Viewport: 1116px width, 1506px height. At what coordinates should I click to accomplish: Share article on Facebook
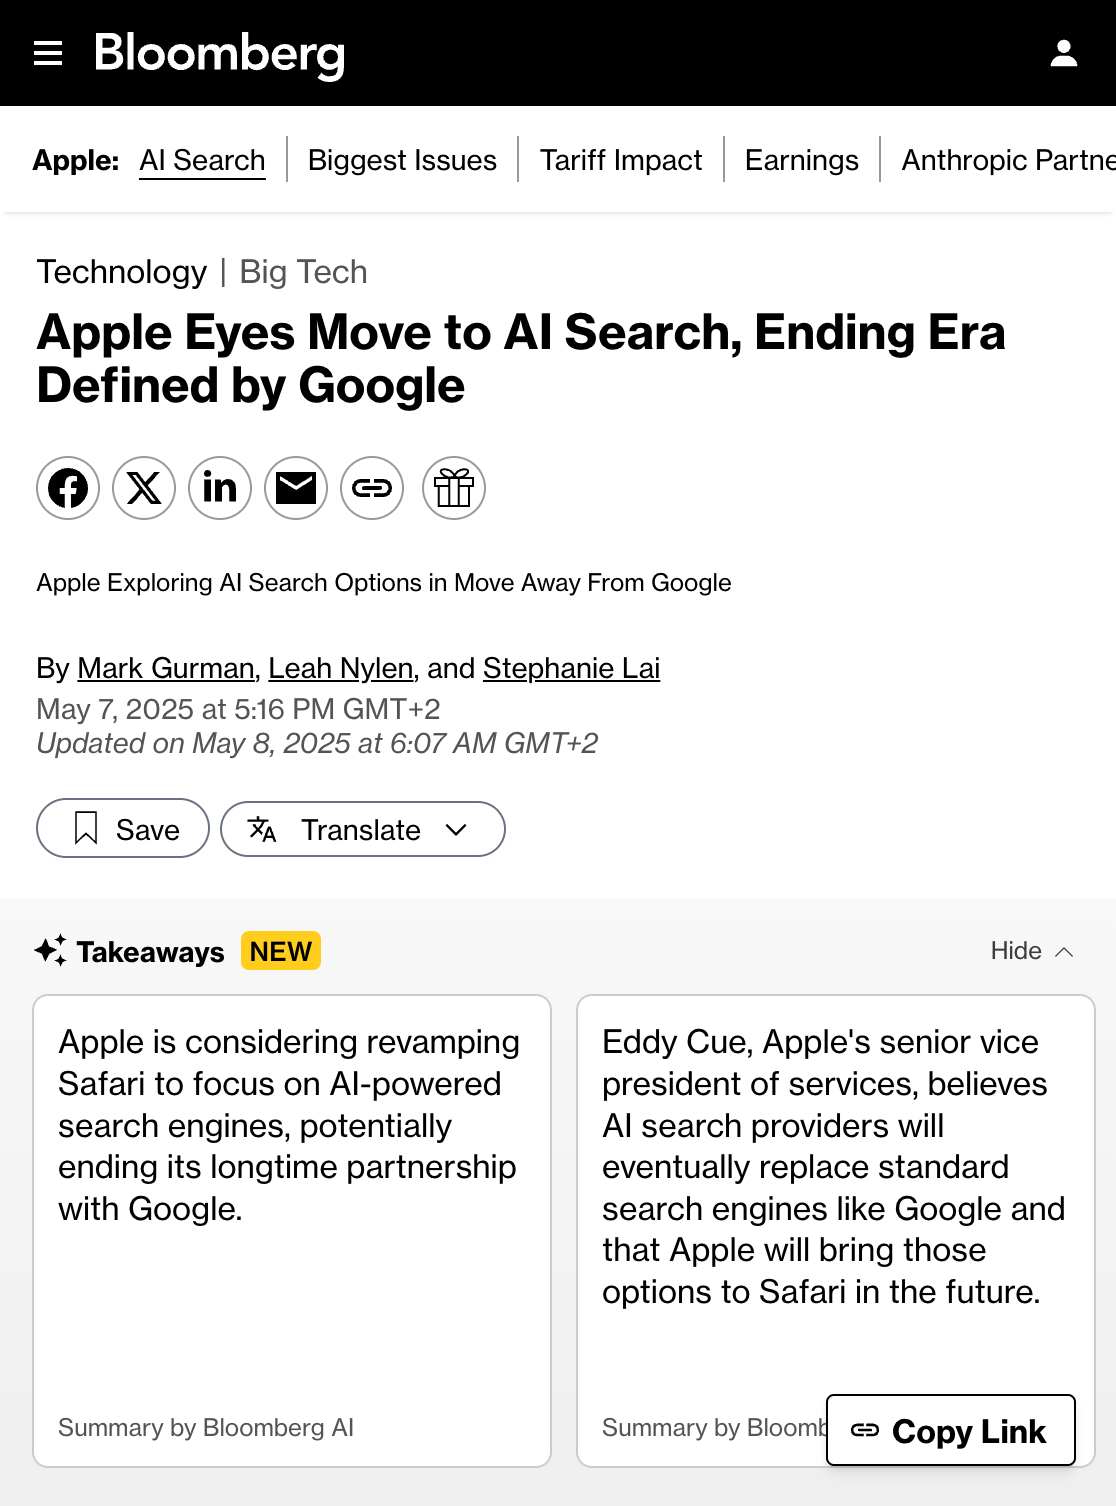click(x=68, y=488)
